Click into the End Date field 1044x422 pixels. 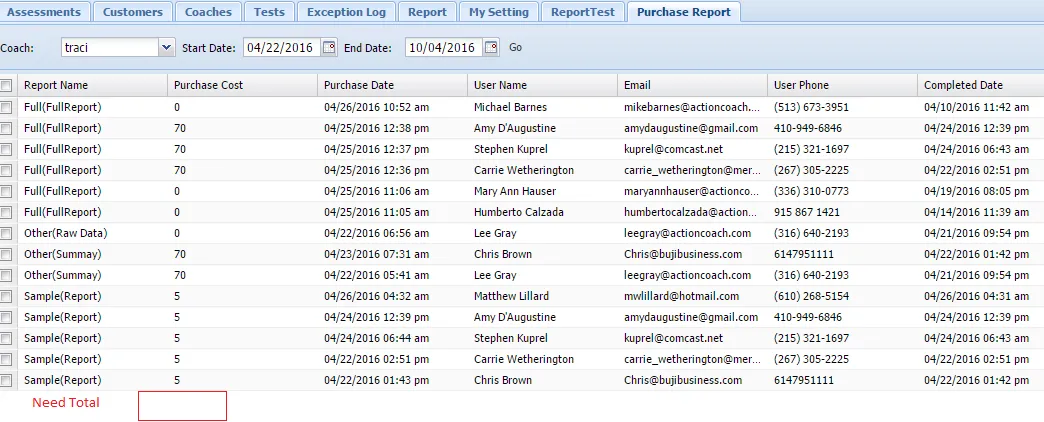click(443, 47)
